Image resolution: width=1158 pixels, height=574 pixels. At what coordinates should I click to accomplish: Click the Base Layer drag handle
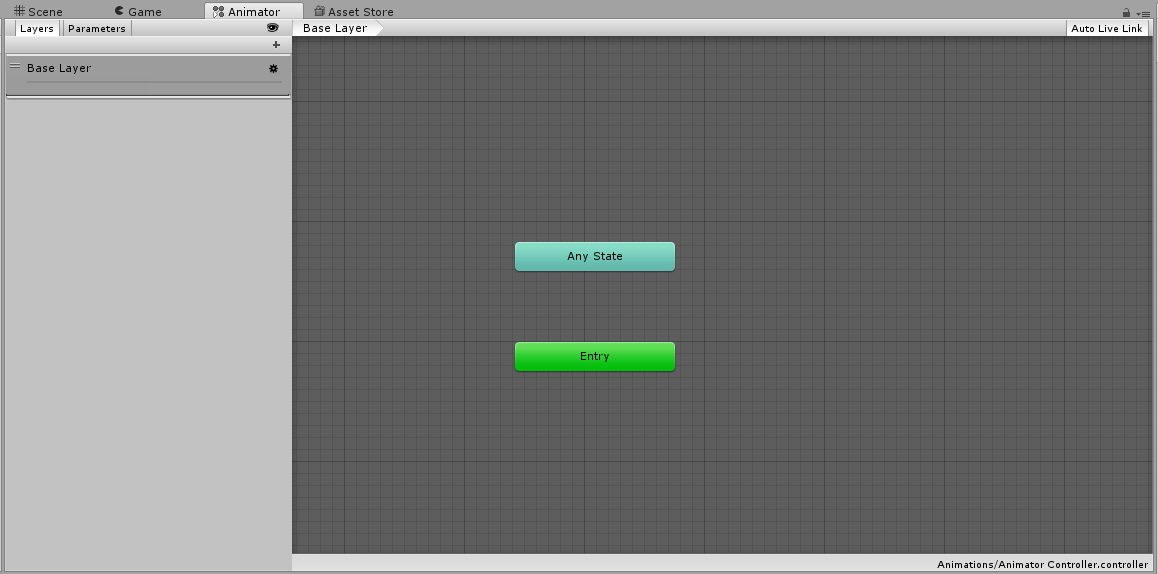coord(15,67)
